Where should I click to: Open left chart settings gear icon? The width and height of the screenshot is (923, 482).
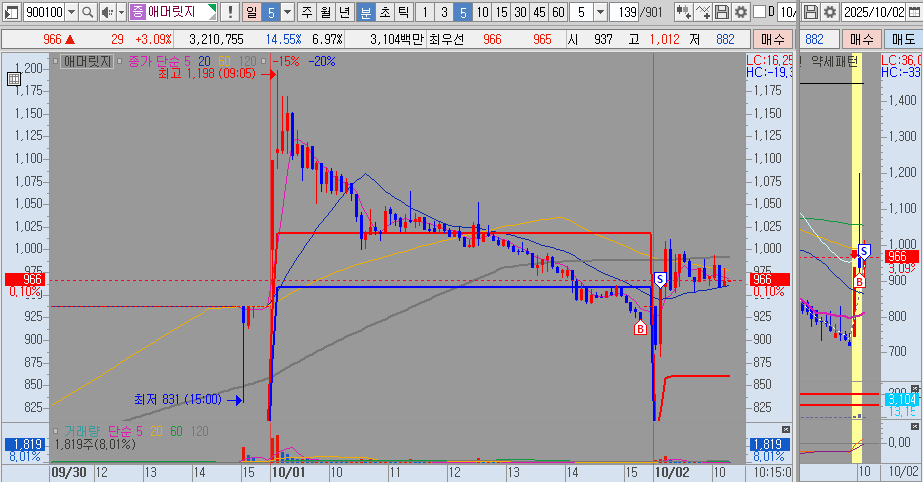pos(741,12)
